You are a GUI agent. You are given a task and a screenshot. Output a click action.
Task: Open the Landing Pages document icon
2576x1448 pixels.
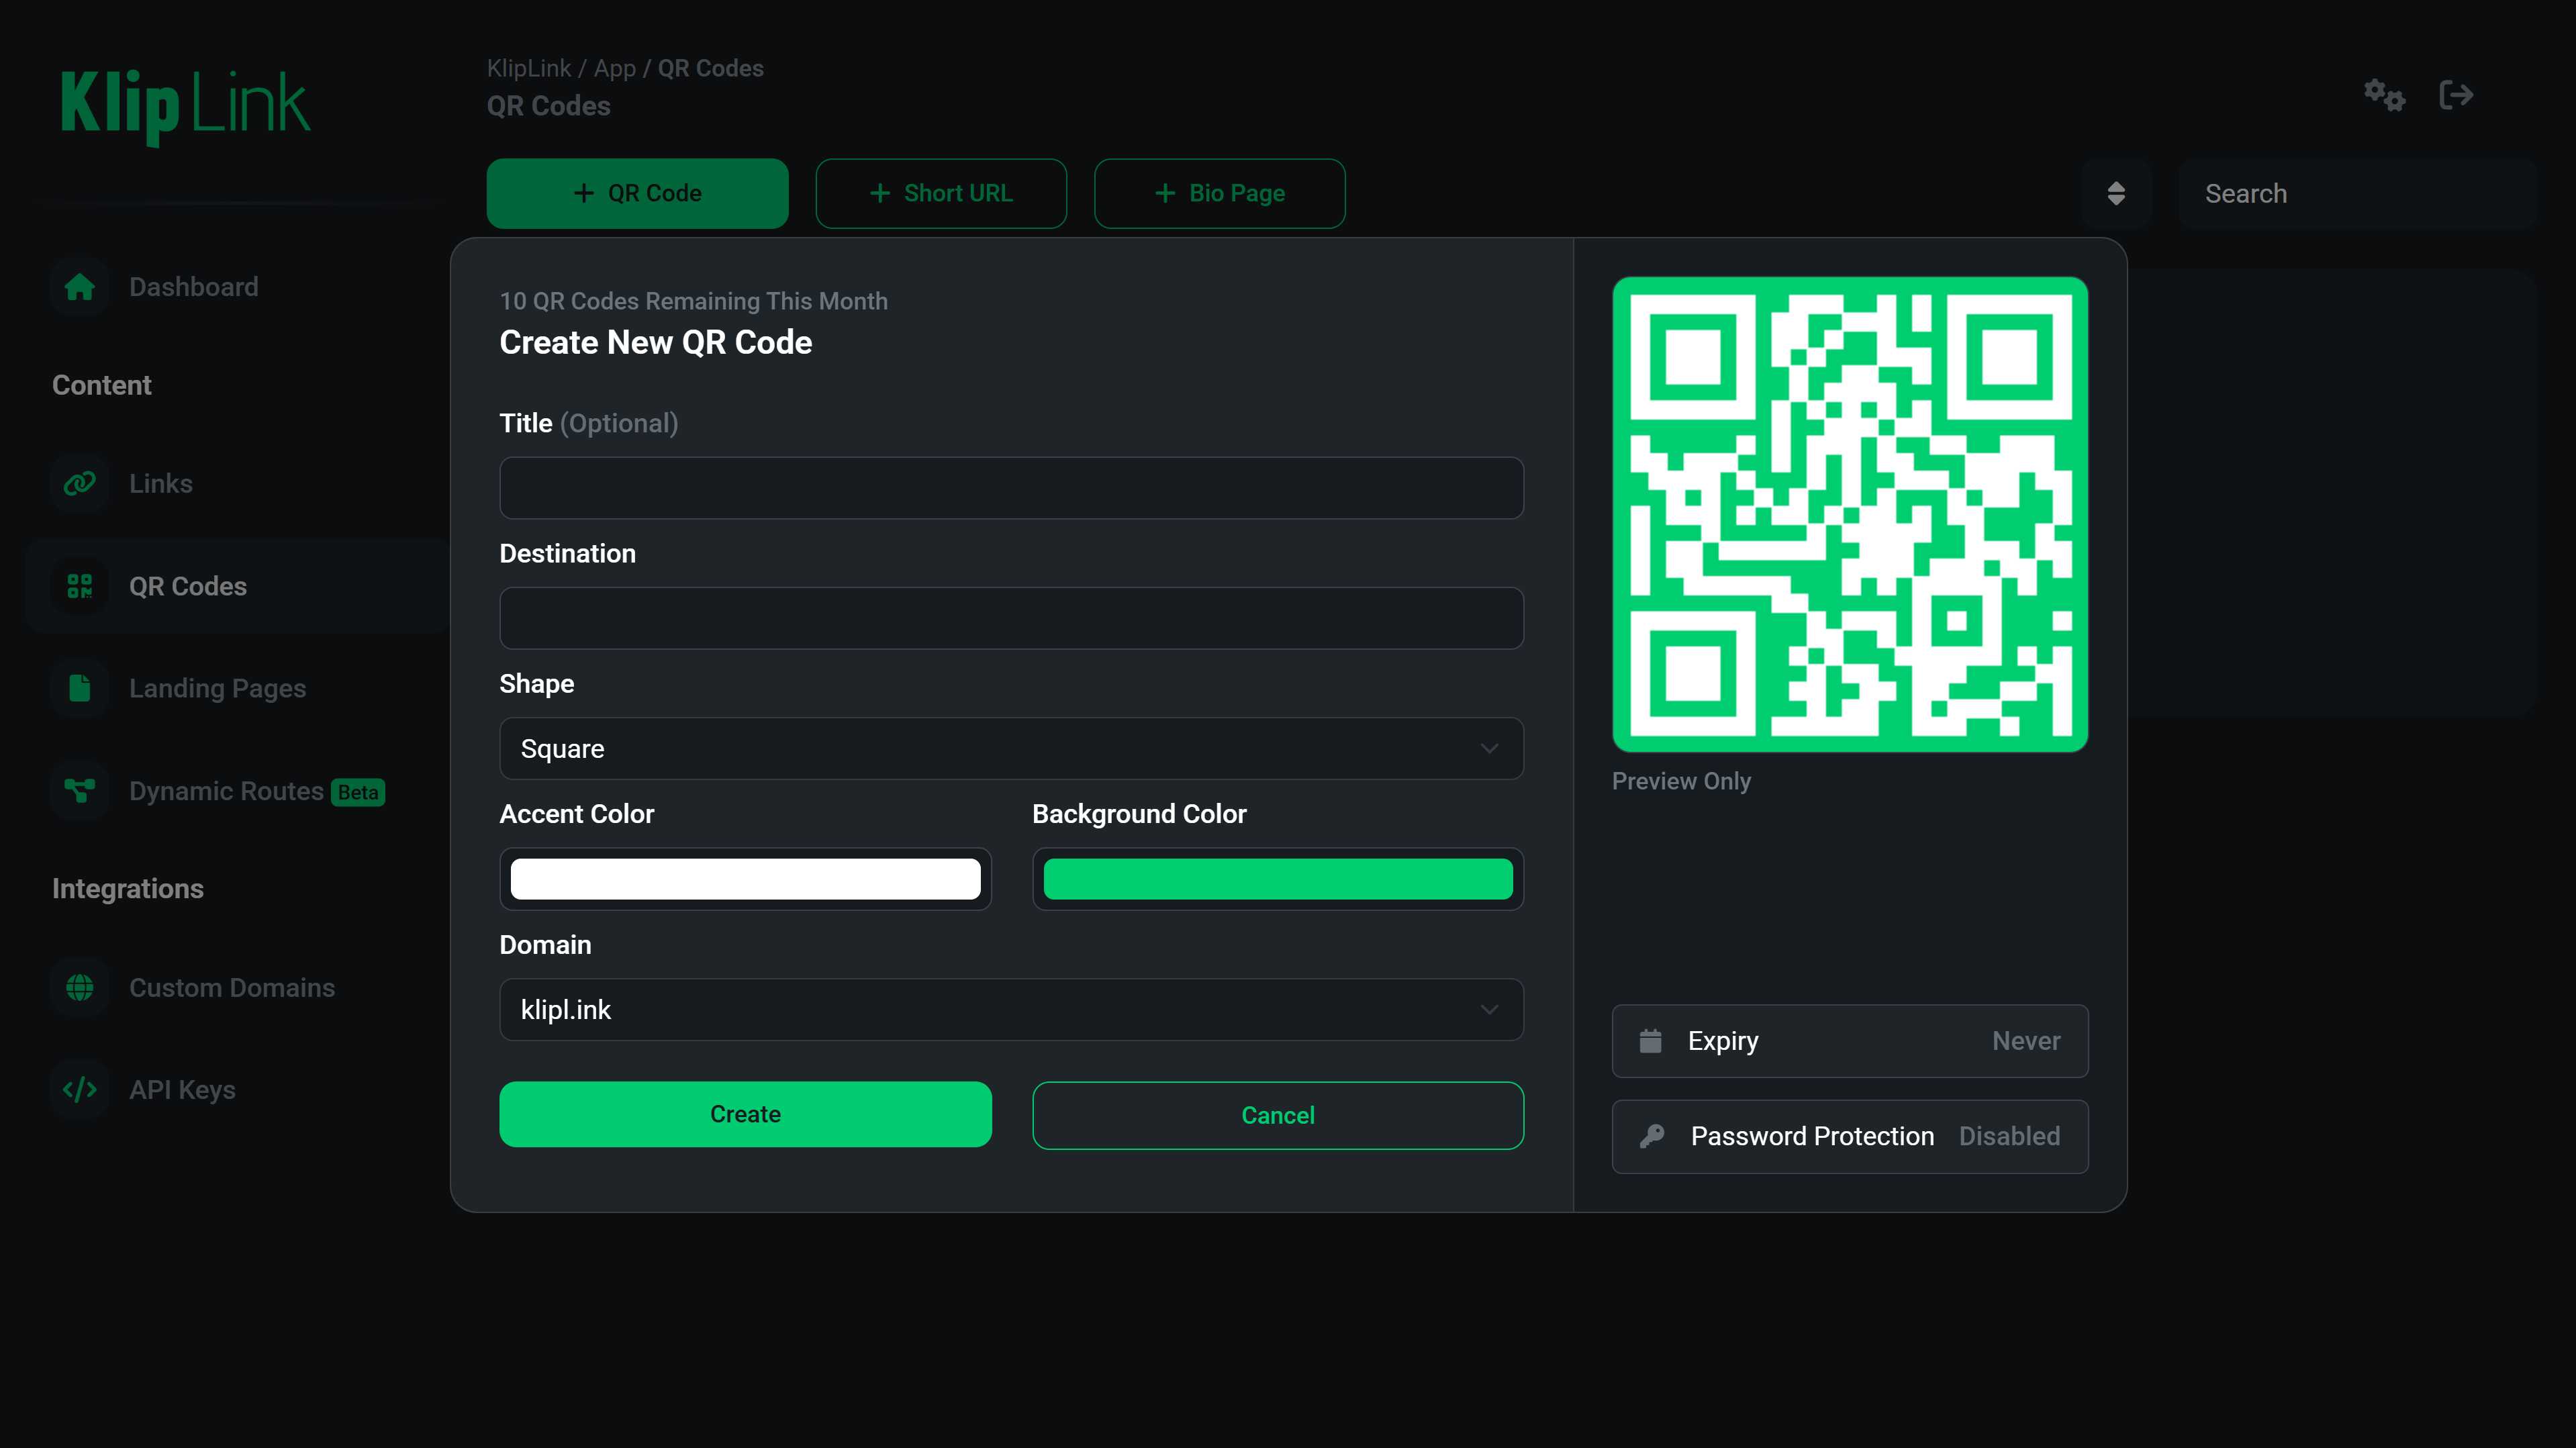80,688
